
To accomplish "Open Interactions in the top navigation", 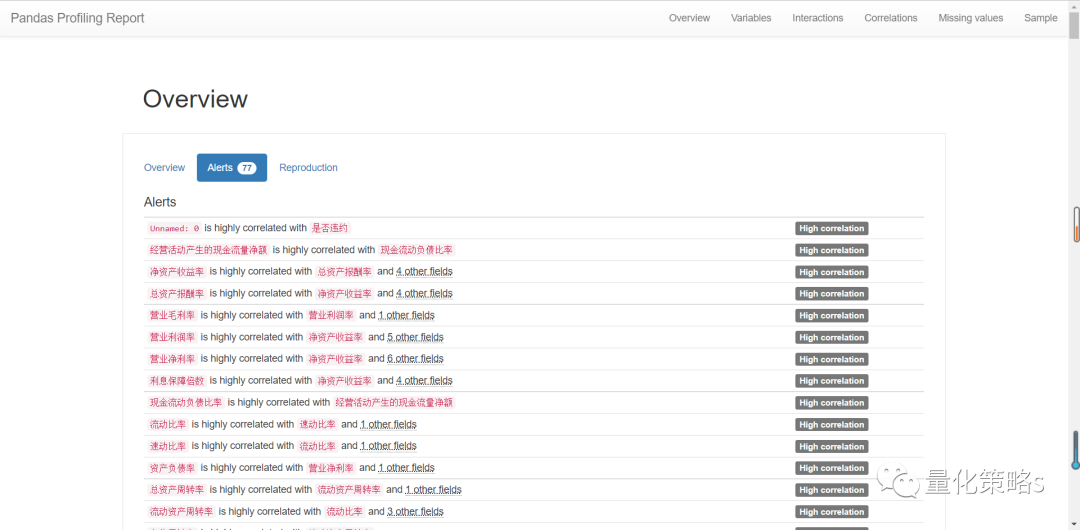I will point(818,18).
